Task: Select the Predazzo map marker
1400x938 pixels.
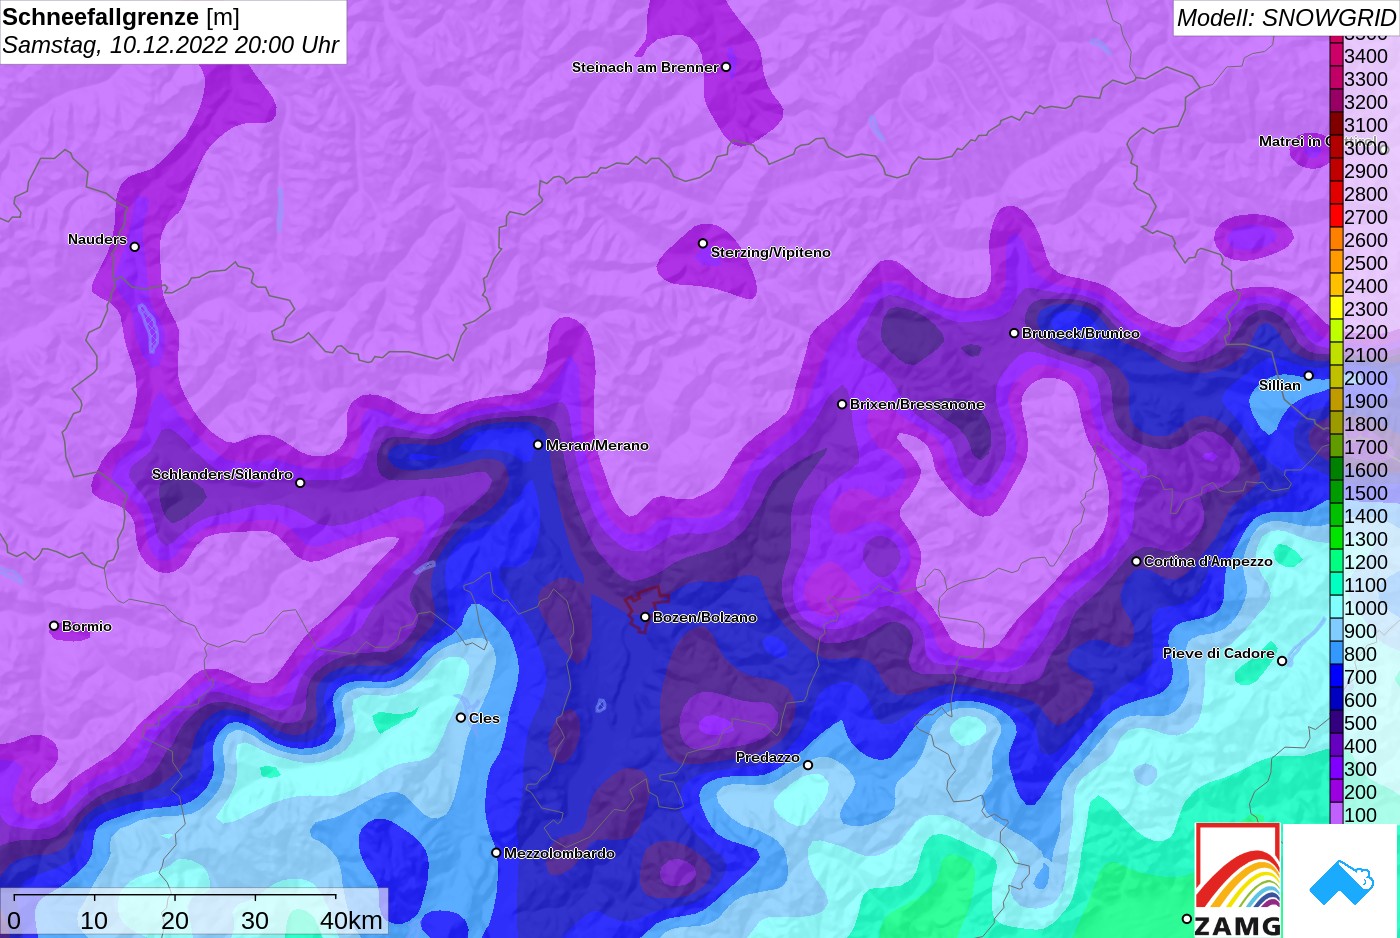Action: (x=808, y=765)
